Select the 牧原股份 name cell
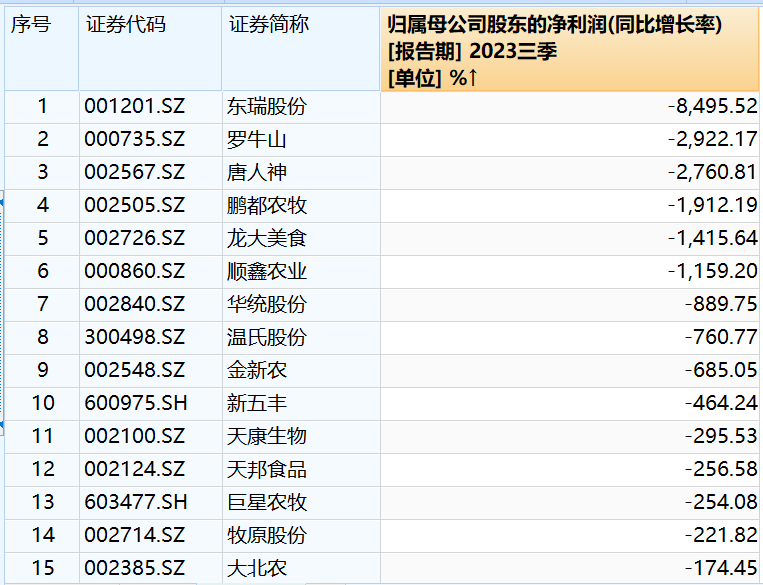 (301, 536)
